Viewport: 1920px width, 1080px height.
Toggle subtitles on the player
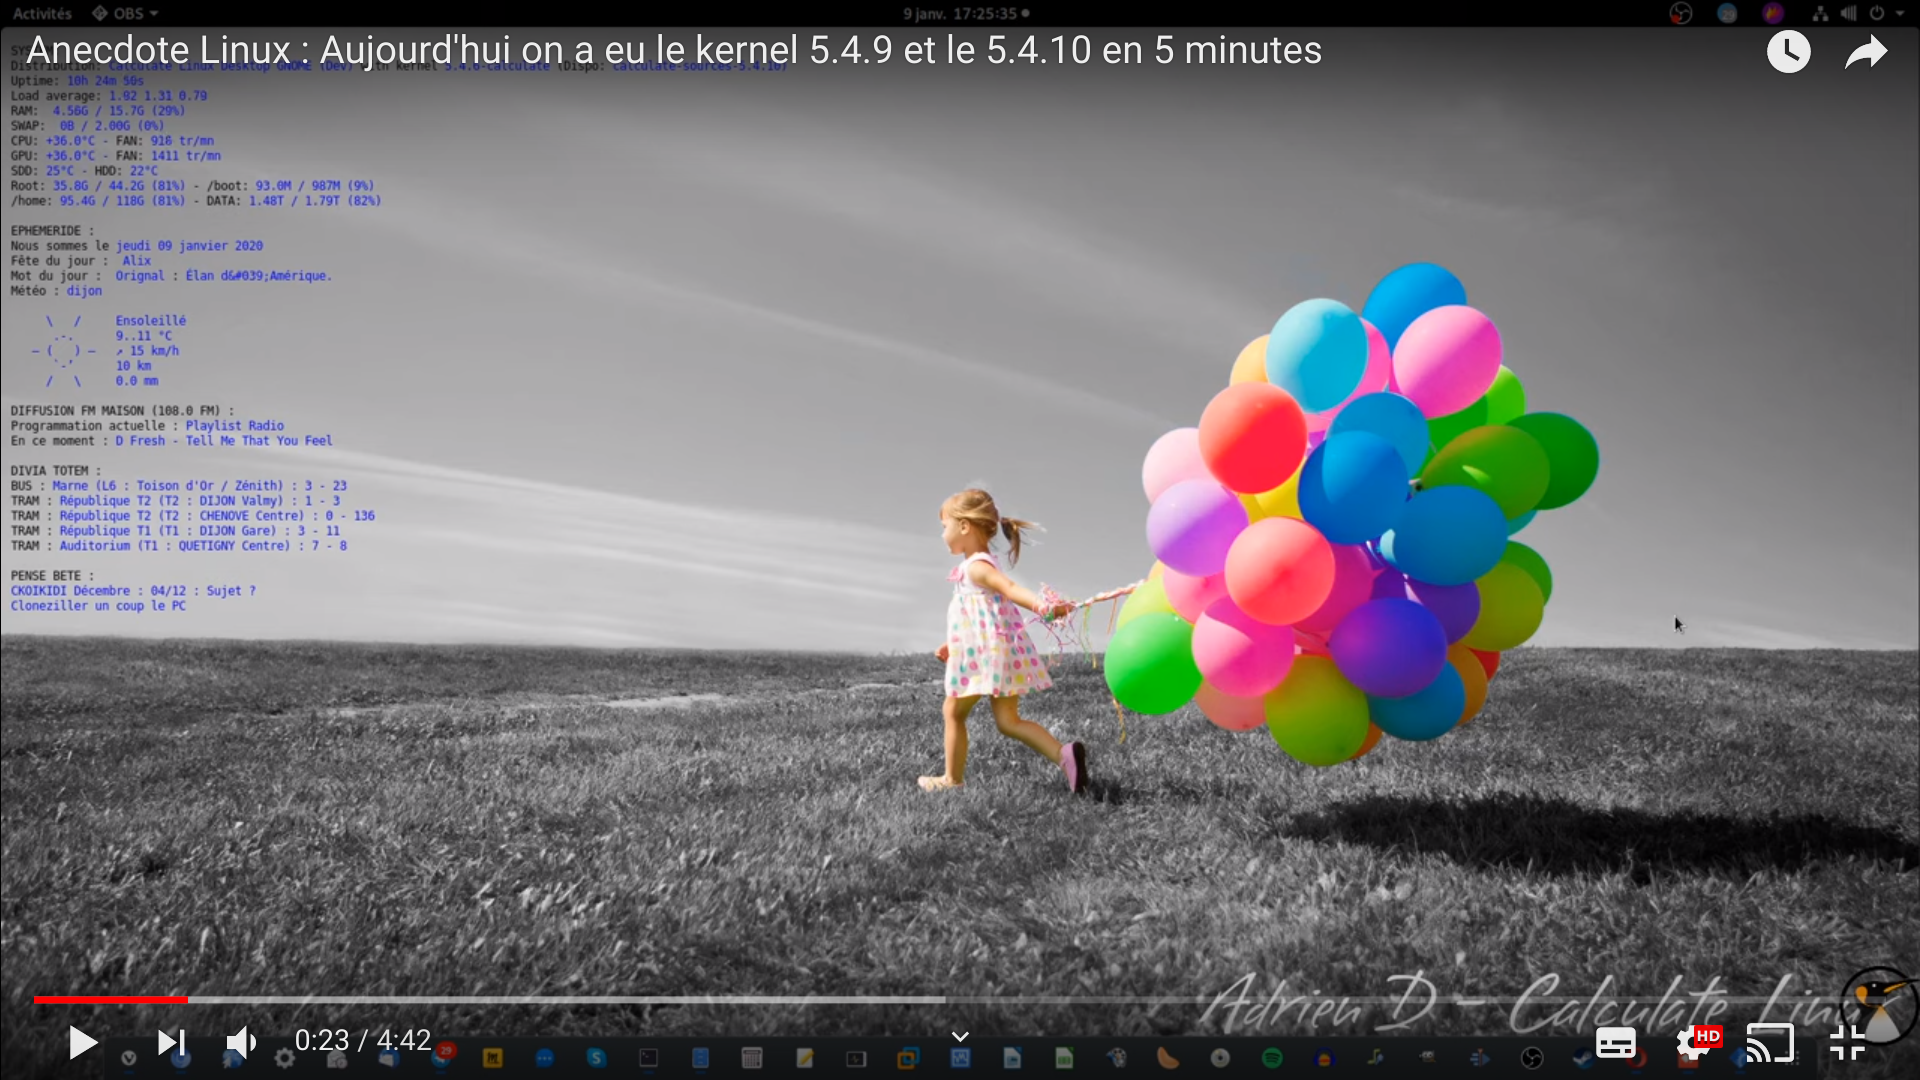coord(1615,1043)
